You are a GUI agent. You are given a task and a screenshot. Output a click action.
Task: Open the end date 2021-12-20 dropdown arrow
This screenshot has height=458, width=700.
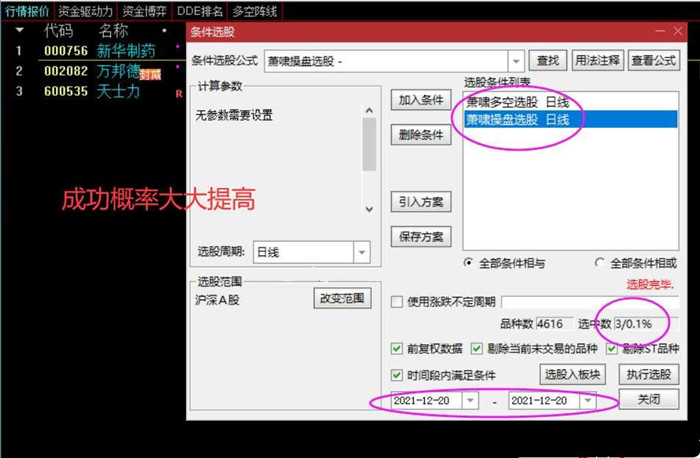click(588, 400)
